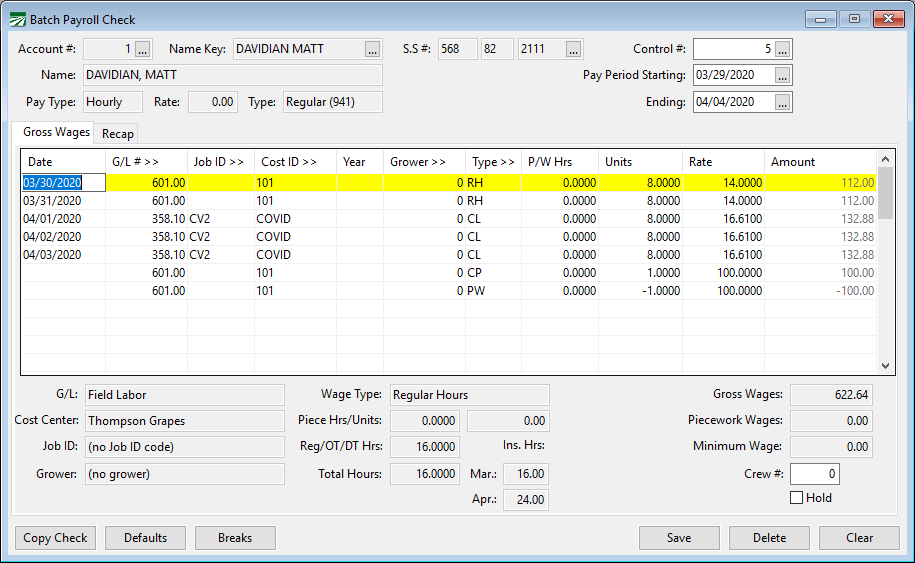This screenshot has height=563, width=915.
Task: Click the Type >> column header
Action: (x=494, y=162)
